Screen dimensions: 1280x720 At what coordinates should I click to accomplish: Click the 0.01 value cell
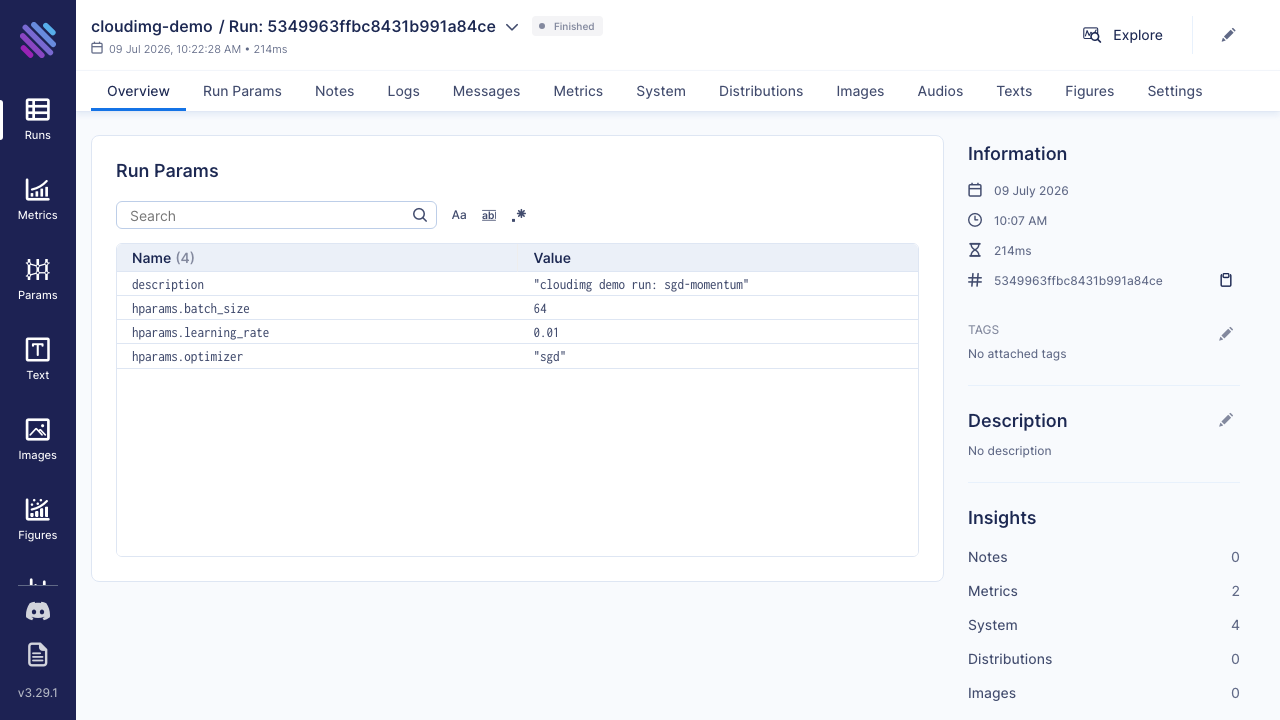[546, 333]
